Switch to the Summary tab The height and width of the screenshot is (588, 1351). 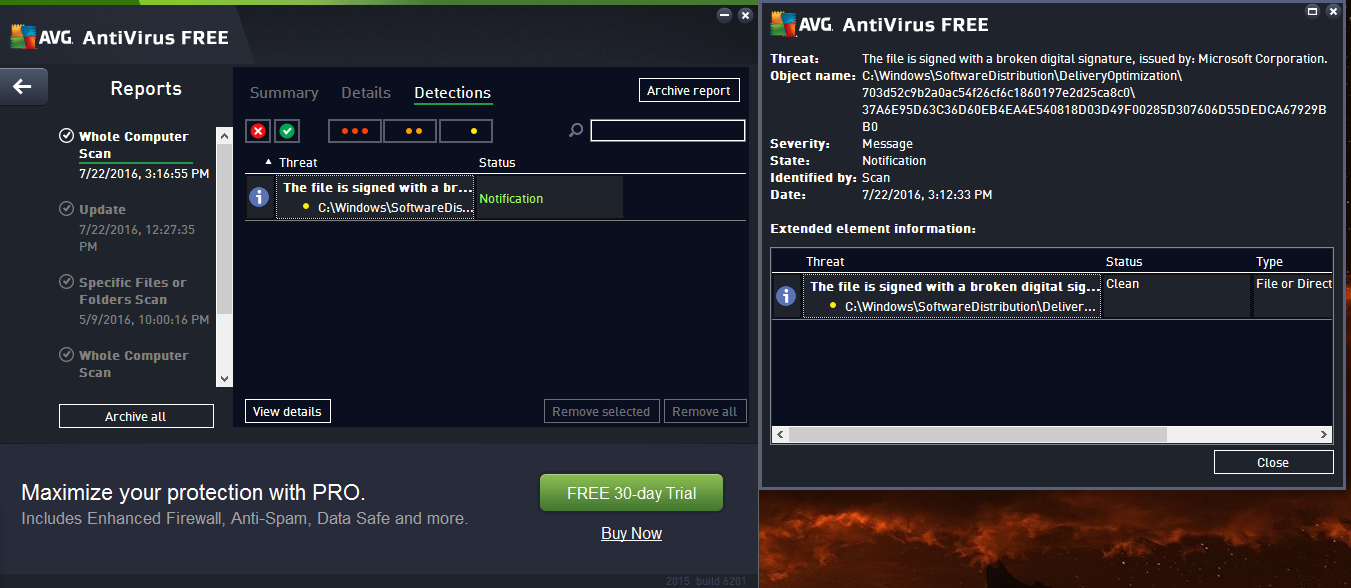pos(284,93)
